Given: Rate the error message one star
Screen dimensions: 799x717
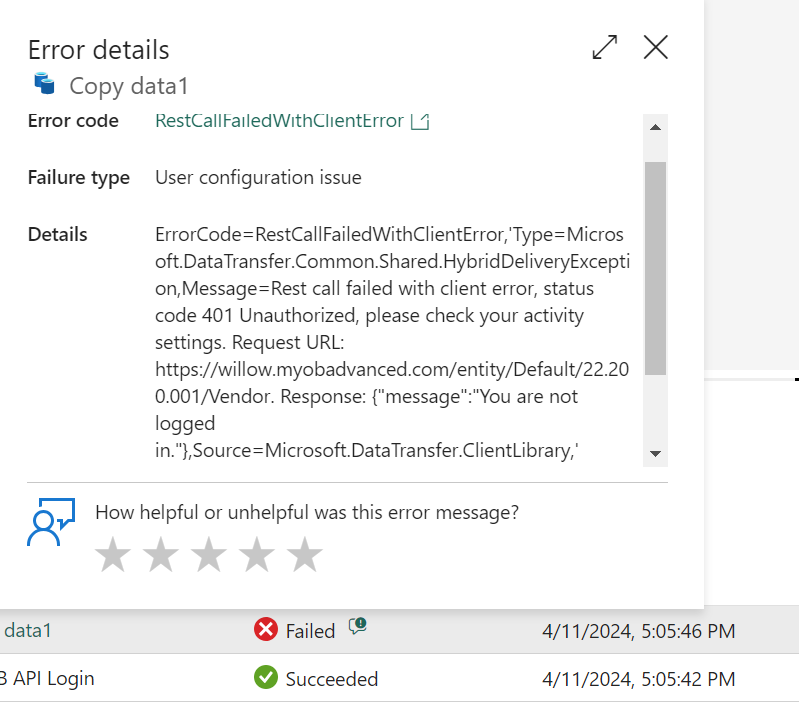Looking at the screenshot, I should [113, 554].
